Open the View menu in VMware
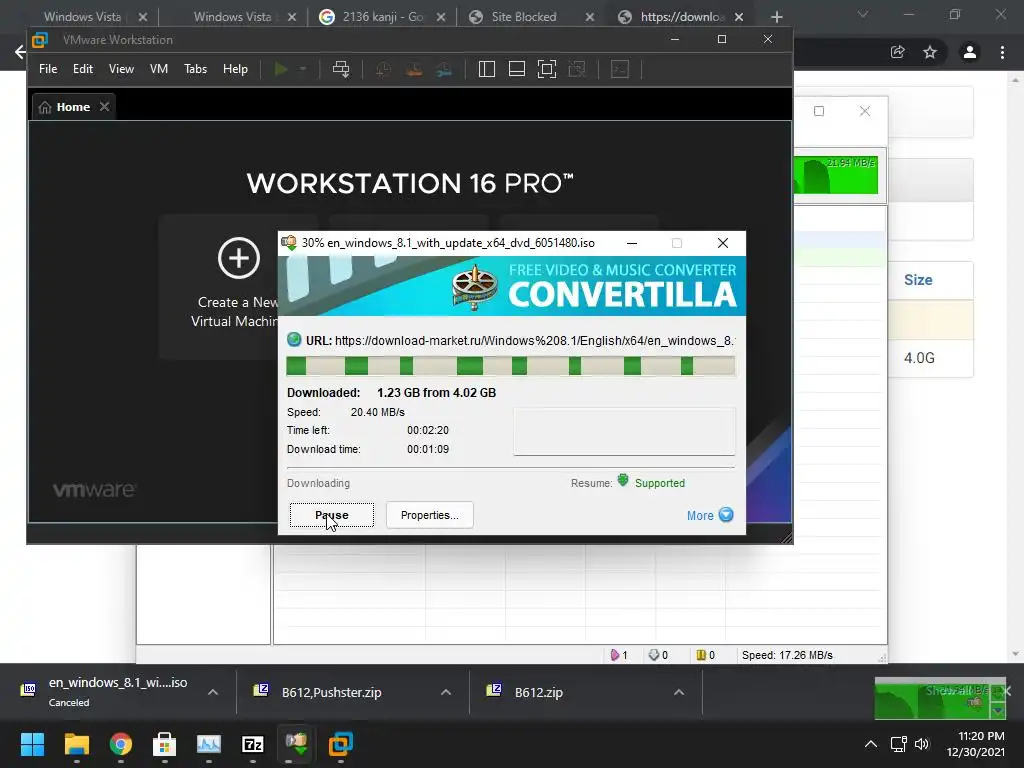 [121, 69]
